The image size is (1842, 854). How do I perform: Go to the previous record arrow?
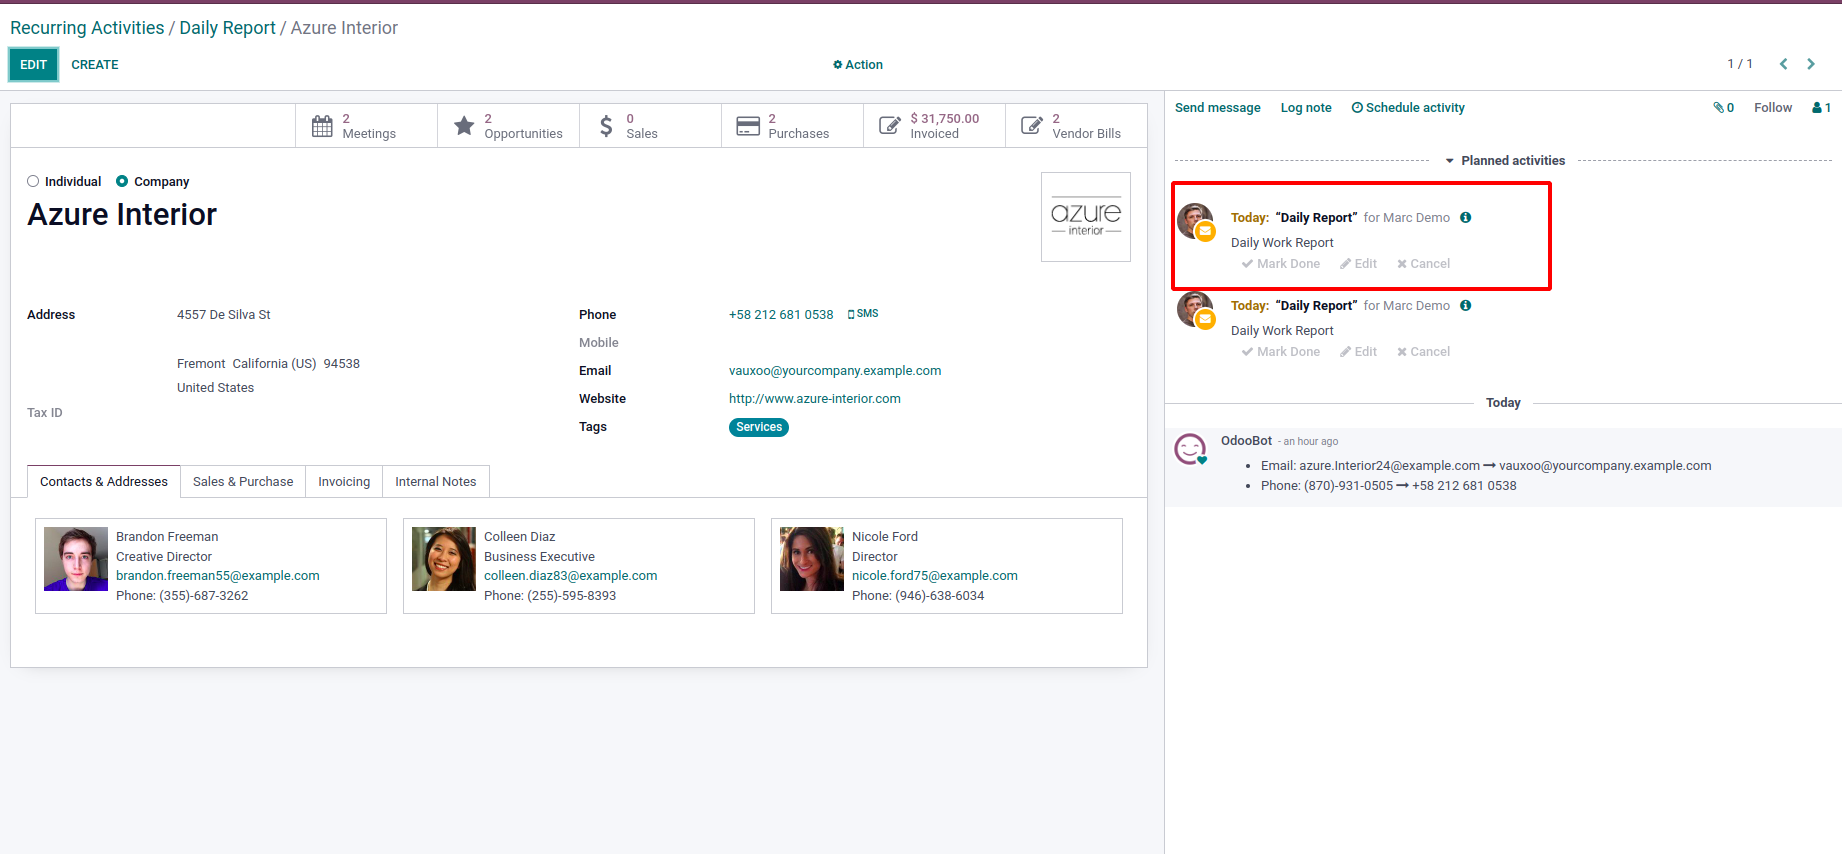coord(1783,64)
